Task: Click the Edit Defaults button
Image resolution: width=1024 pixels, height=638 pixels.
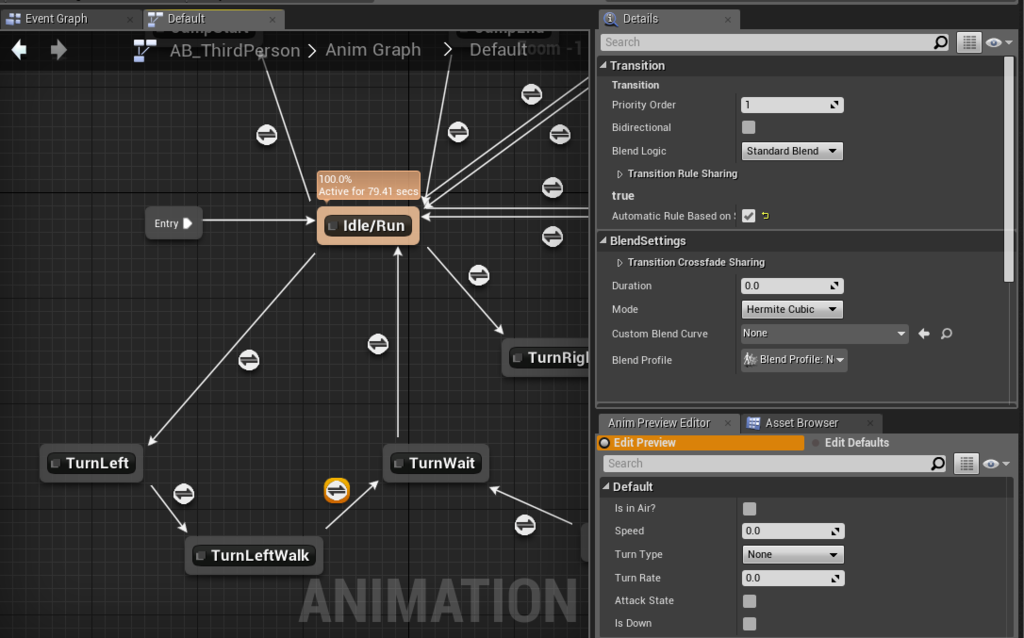Action: [x=856, y=443]
